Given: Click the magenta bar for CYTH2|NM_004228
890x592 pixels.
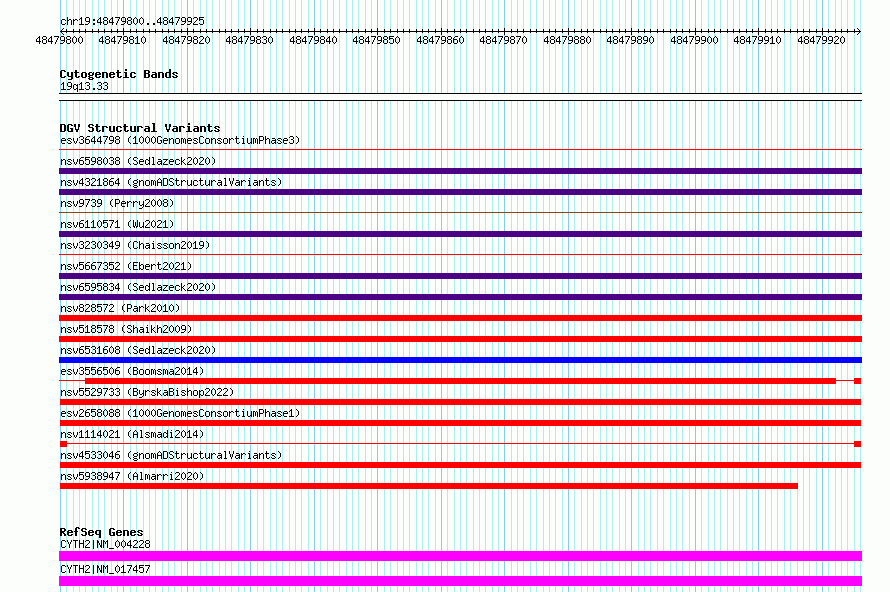Looking at the screenshot, I should pos(460,556).
